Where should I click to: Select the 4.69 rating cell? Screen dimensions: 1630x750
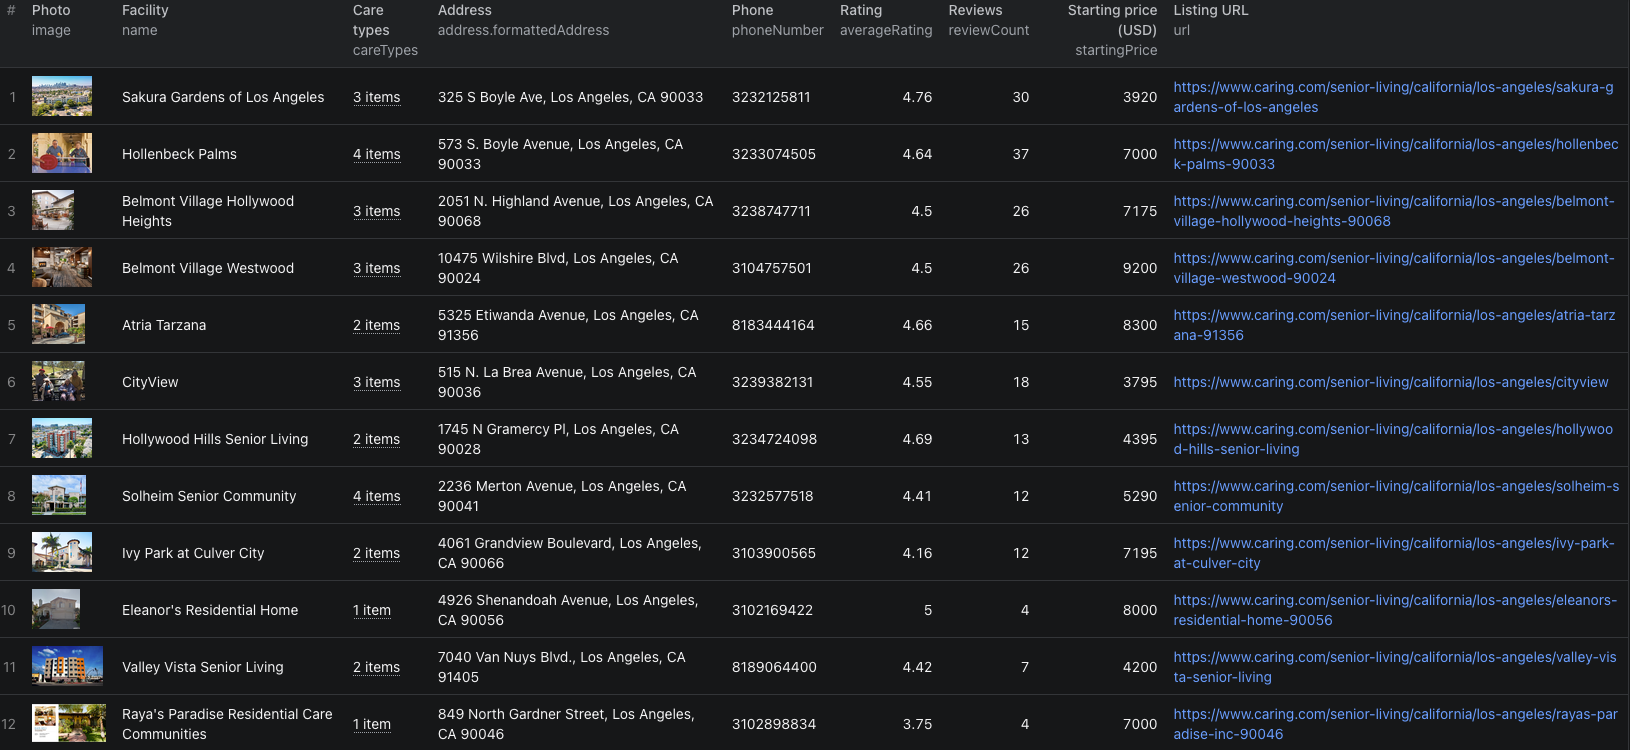tap(917, 439)
